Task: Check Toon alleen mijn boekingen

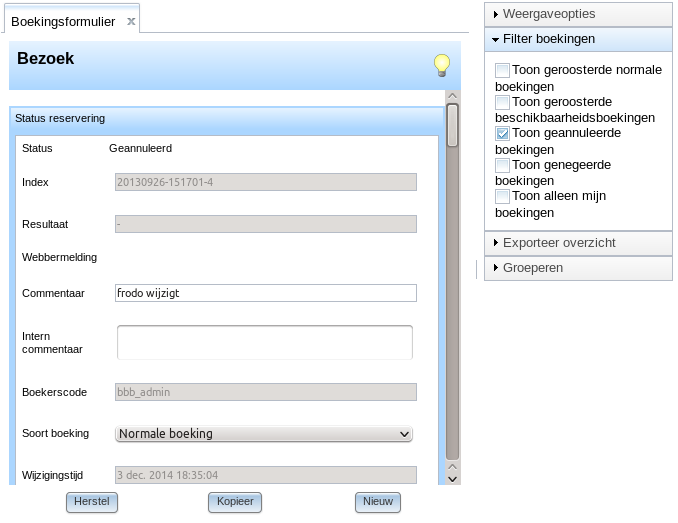Action: click(502, 196)
